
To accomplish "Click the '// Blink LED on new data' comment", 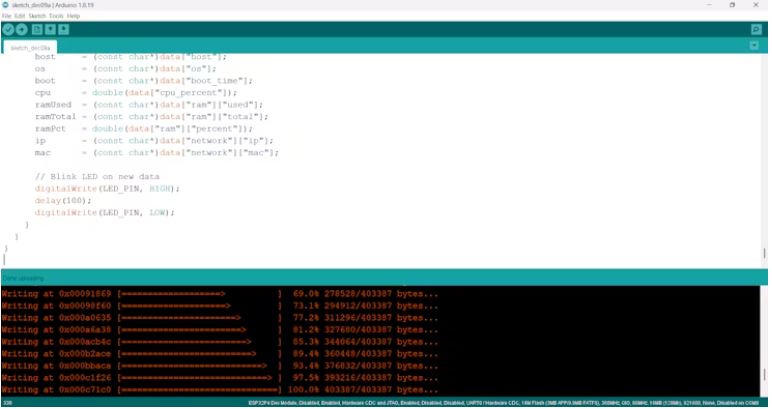I will pos(97,177).
